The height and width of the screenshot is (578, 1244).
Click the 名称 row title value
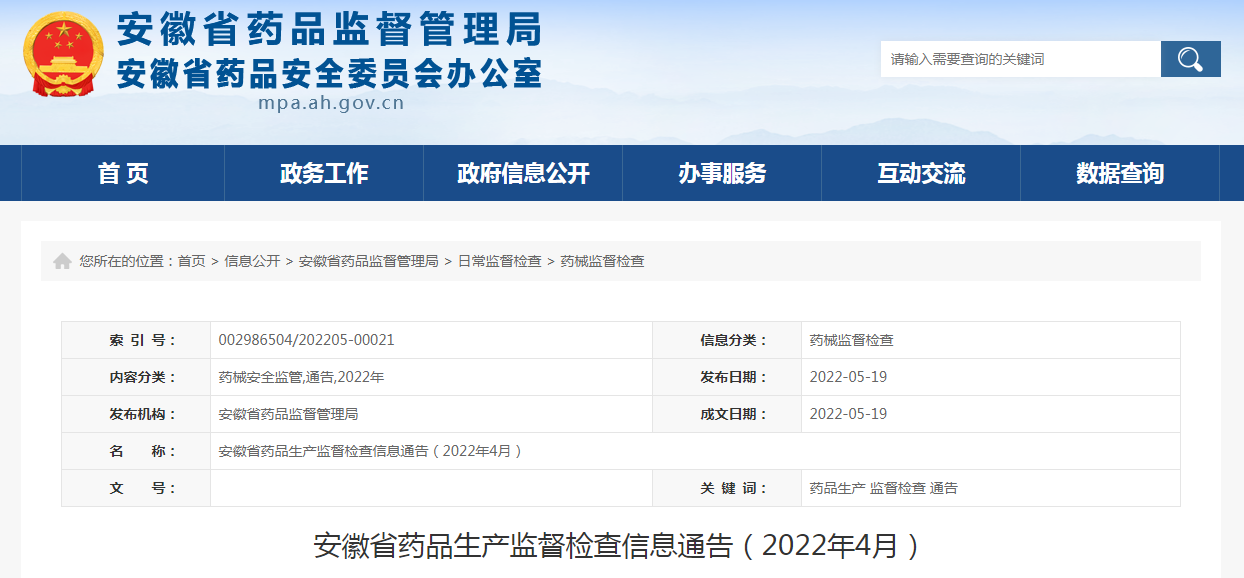point(371,451)
